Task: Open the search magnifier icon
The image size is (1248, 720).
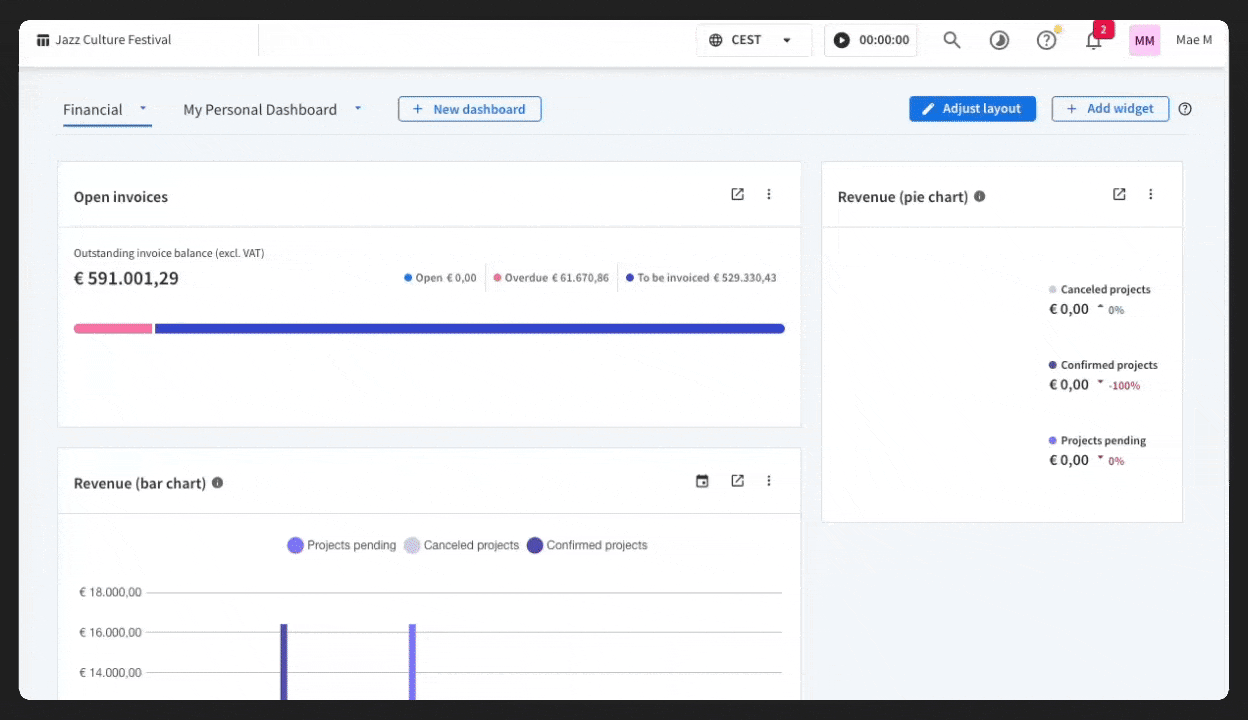Action: [952, 40]
